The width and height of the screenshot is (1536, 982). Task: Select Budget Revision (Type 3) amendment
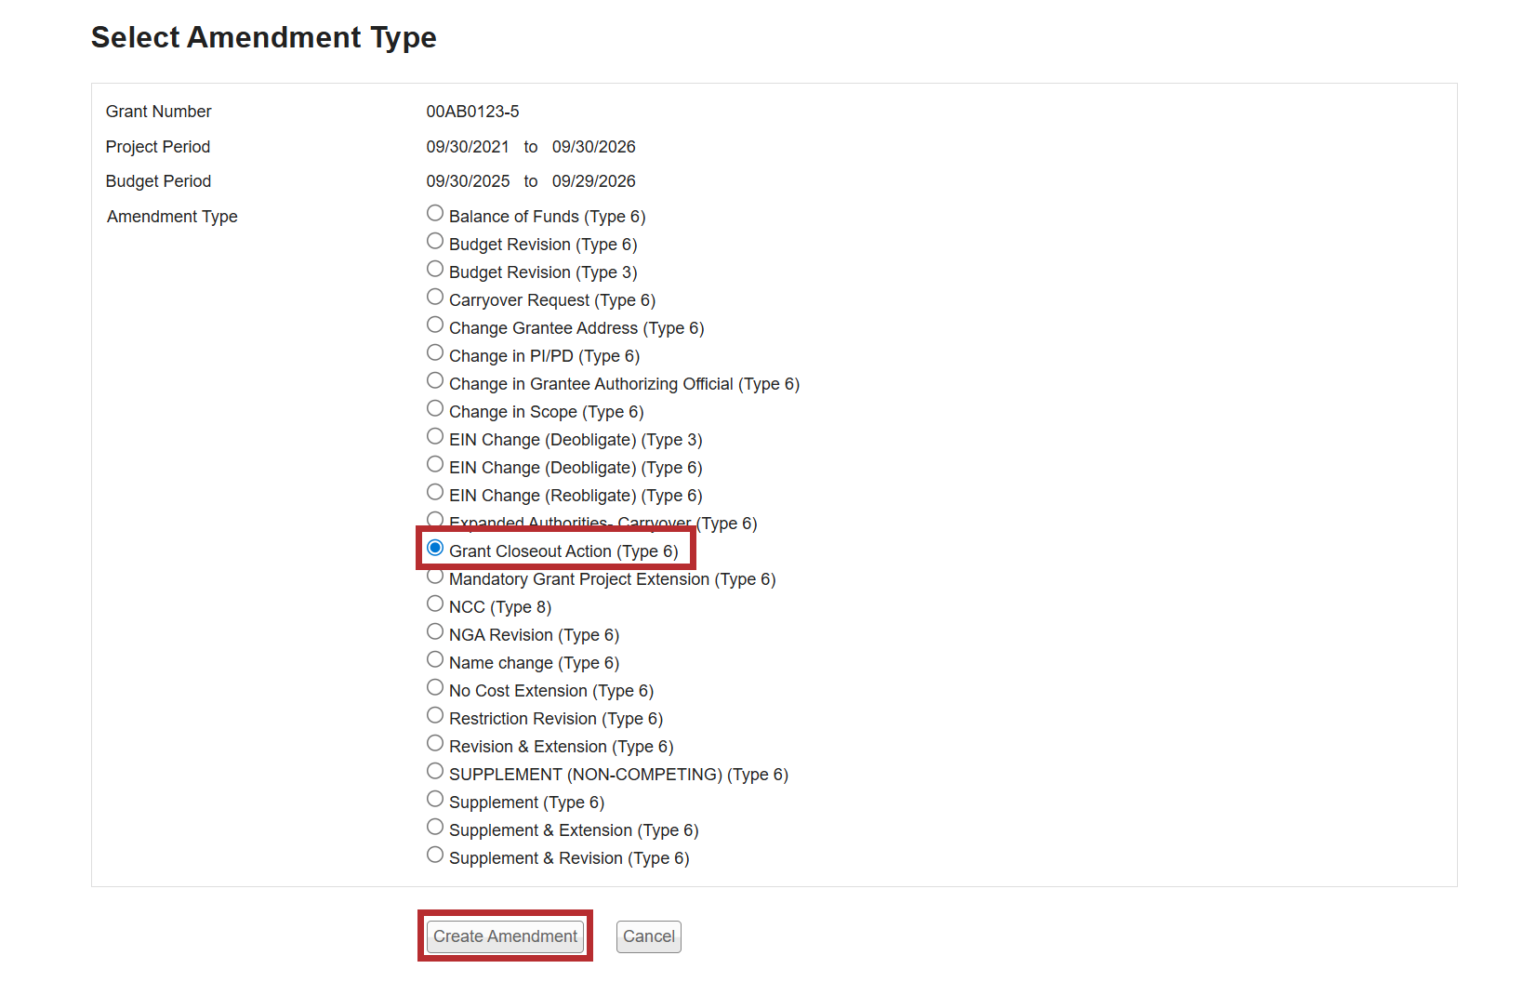tap(435, 270)
